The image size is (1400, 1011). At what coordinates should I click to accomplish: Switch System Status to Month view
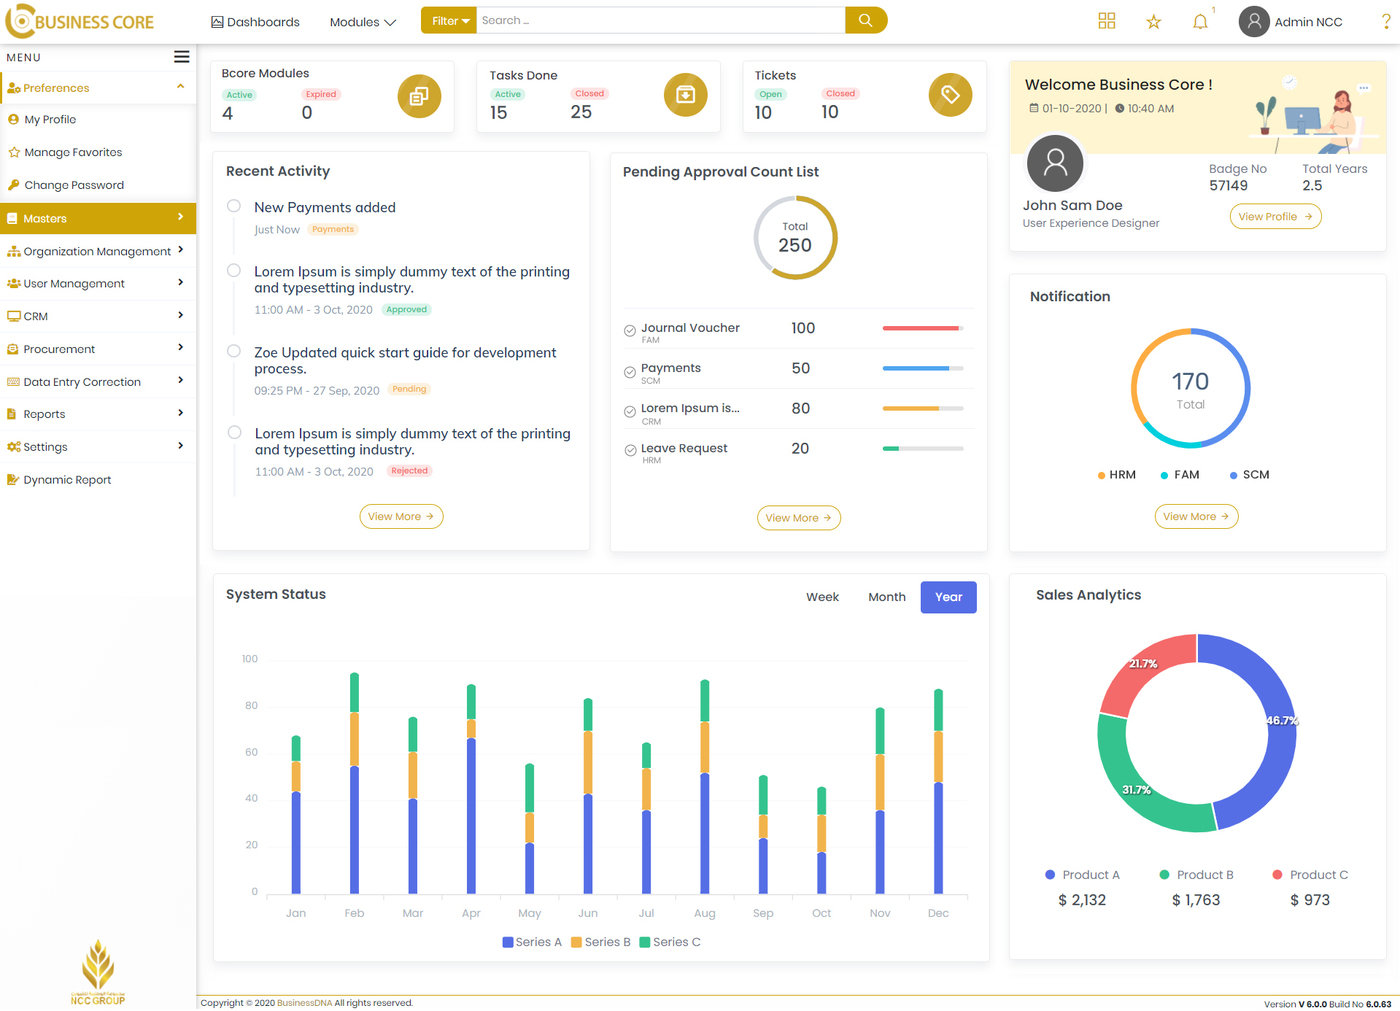[886, 597]
